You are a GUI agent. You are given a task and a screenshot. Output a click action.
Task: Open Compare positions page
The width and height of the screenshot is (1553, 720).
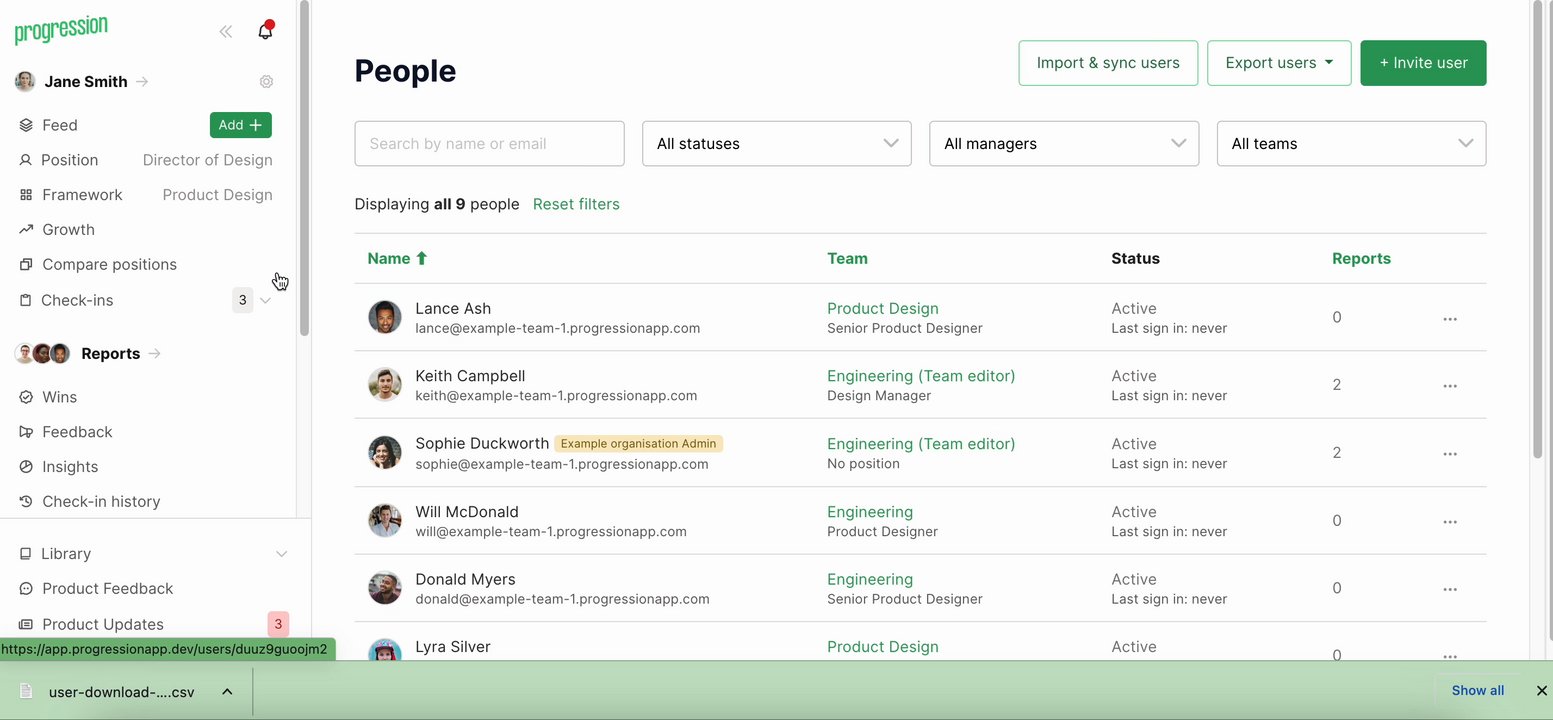pyautogui.click(x=109, y=265)
